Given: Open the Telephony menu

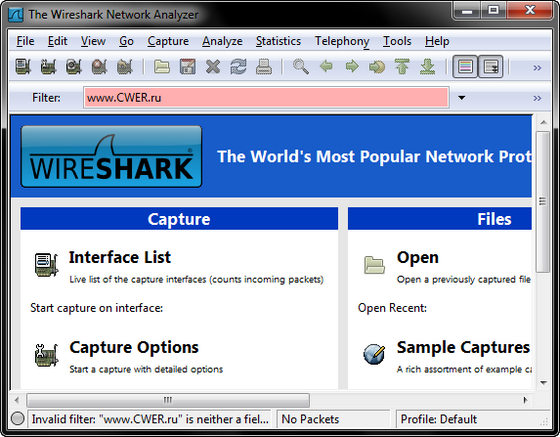Looking at the screenshot, I should tap(342, 41).
